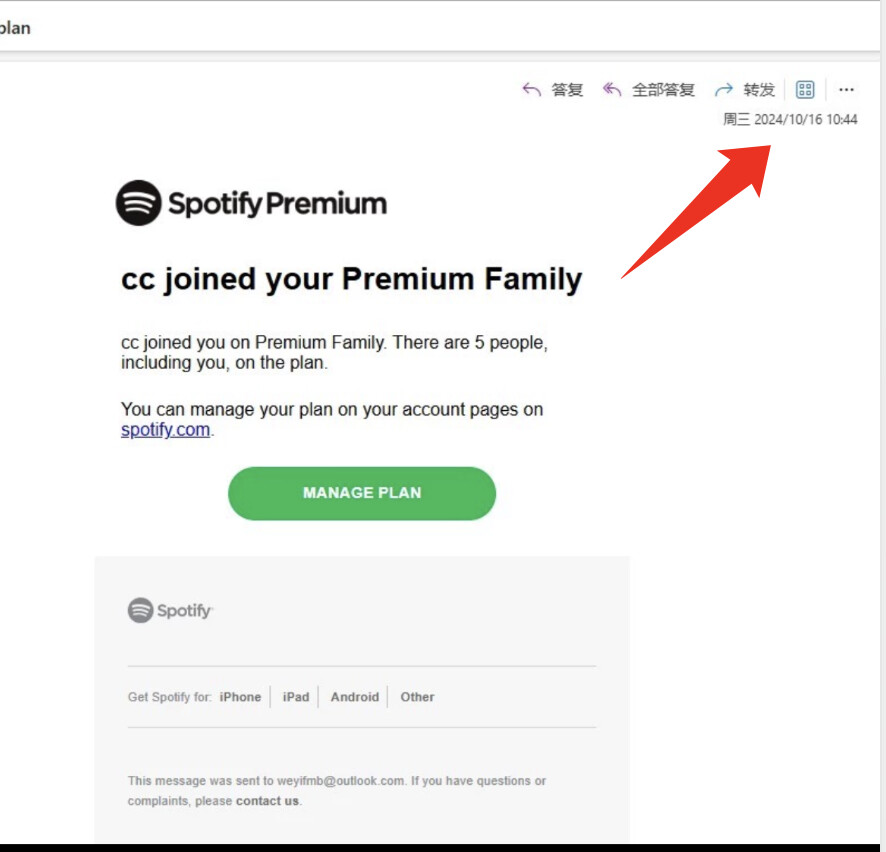Open the more actions ellipsis menu

846,90
